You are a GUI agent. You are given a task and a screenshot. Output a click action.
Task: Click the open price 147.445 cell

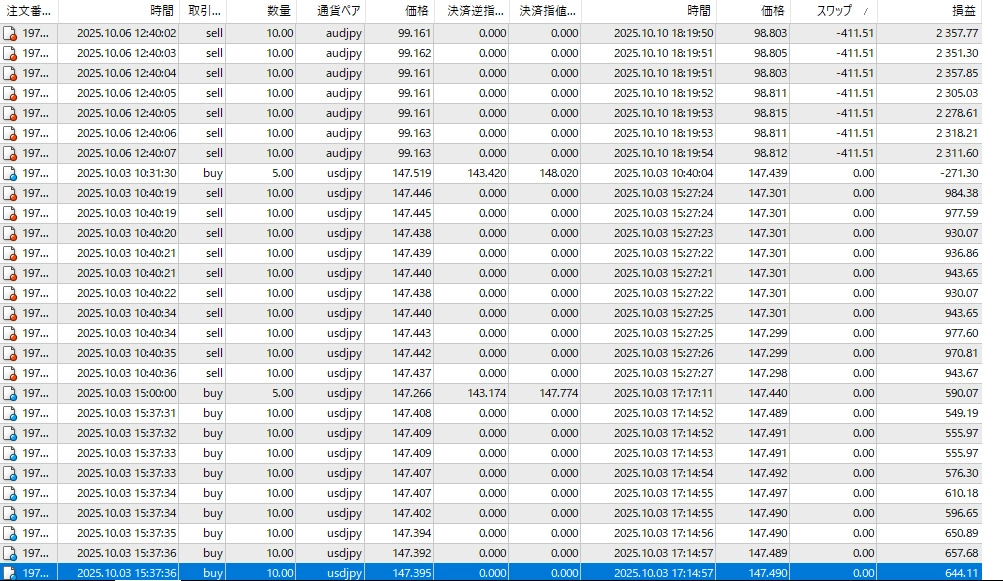pyautogui.click(x=412, y=214)
